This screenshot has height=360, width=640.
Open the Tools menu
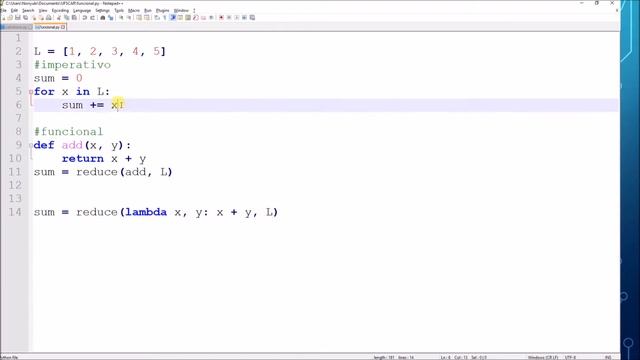[x=119, y=10]
